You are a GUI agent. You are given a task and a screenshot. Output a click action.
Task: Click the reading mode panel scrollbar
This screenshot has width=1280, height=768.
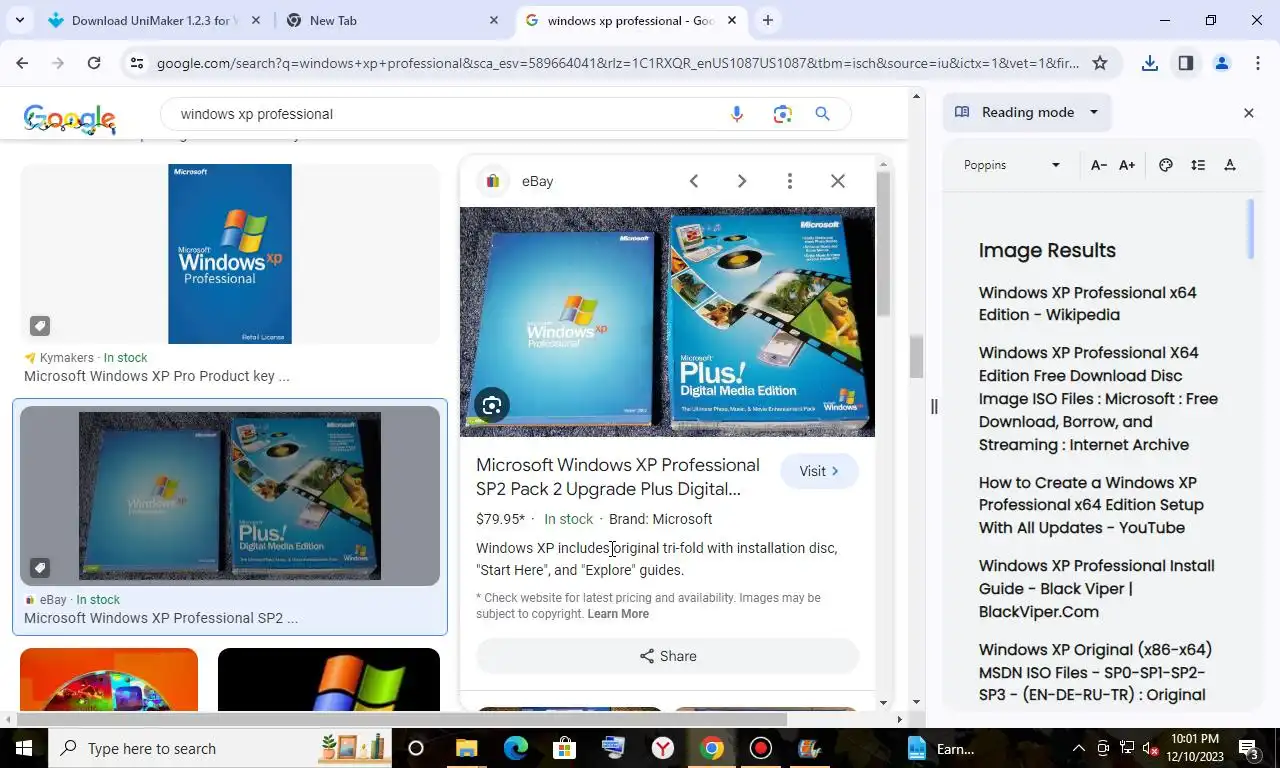pos(1250,228)
